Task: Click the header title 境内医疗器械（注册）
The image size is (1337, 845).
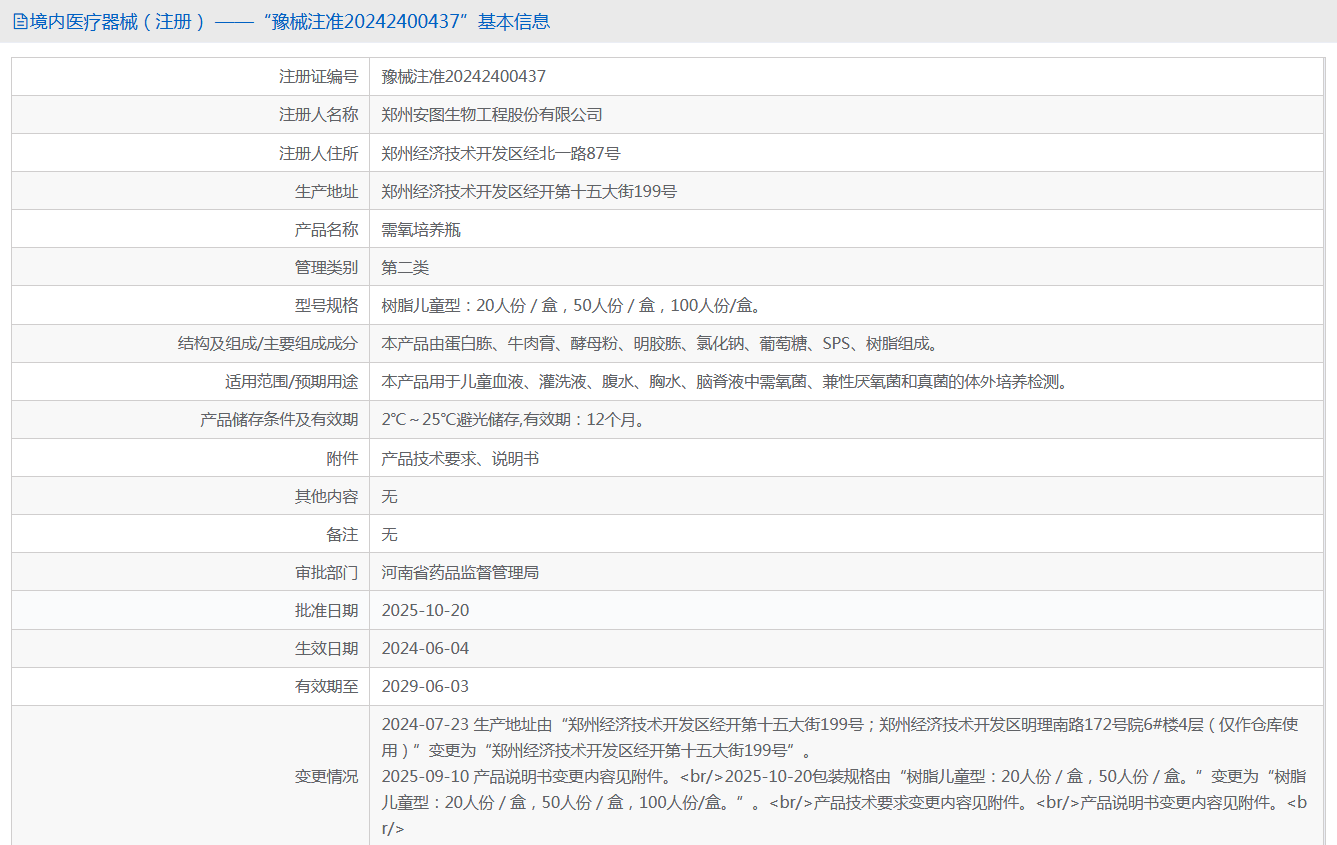Action: click(x=118, y=22)
